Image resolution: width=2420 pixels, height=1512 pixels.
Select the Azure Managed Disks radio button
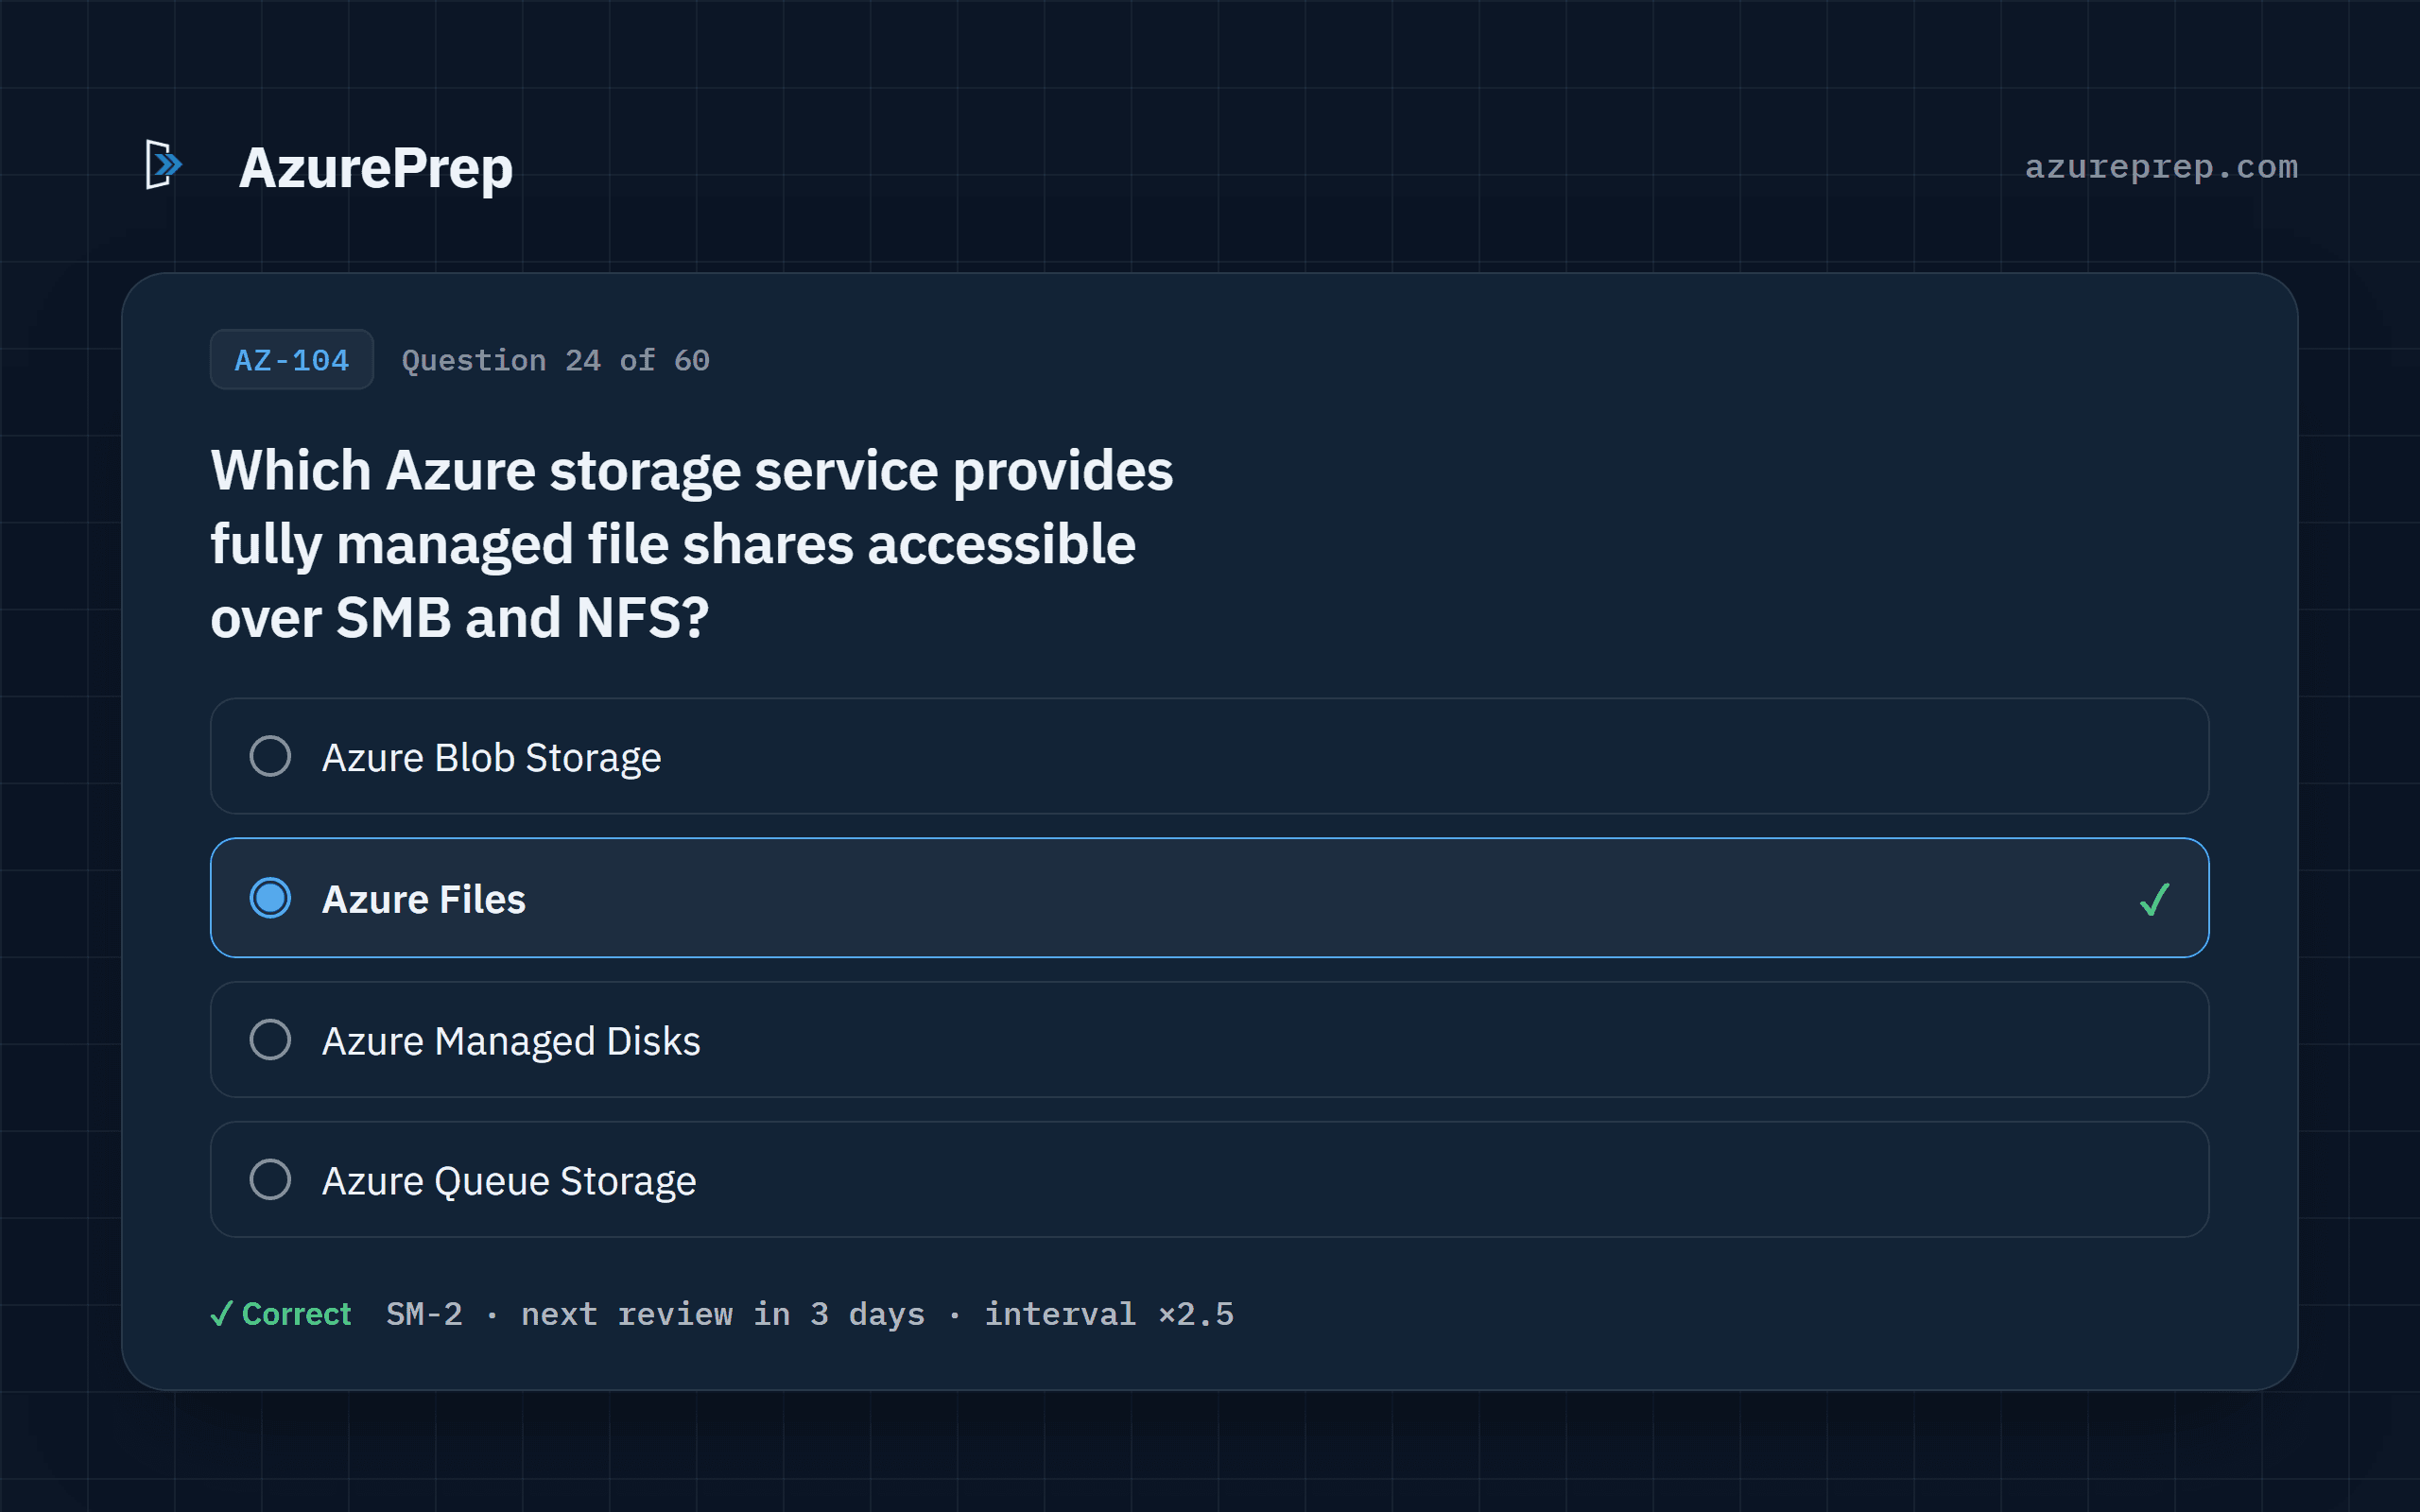click(x=270, y=1040)
